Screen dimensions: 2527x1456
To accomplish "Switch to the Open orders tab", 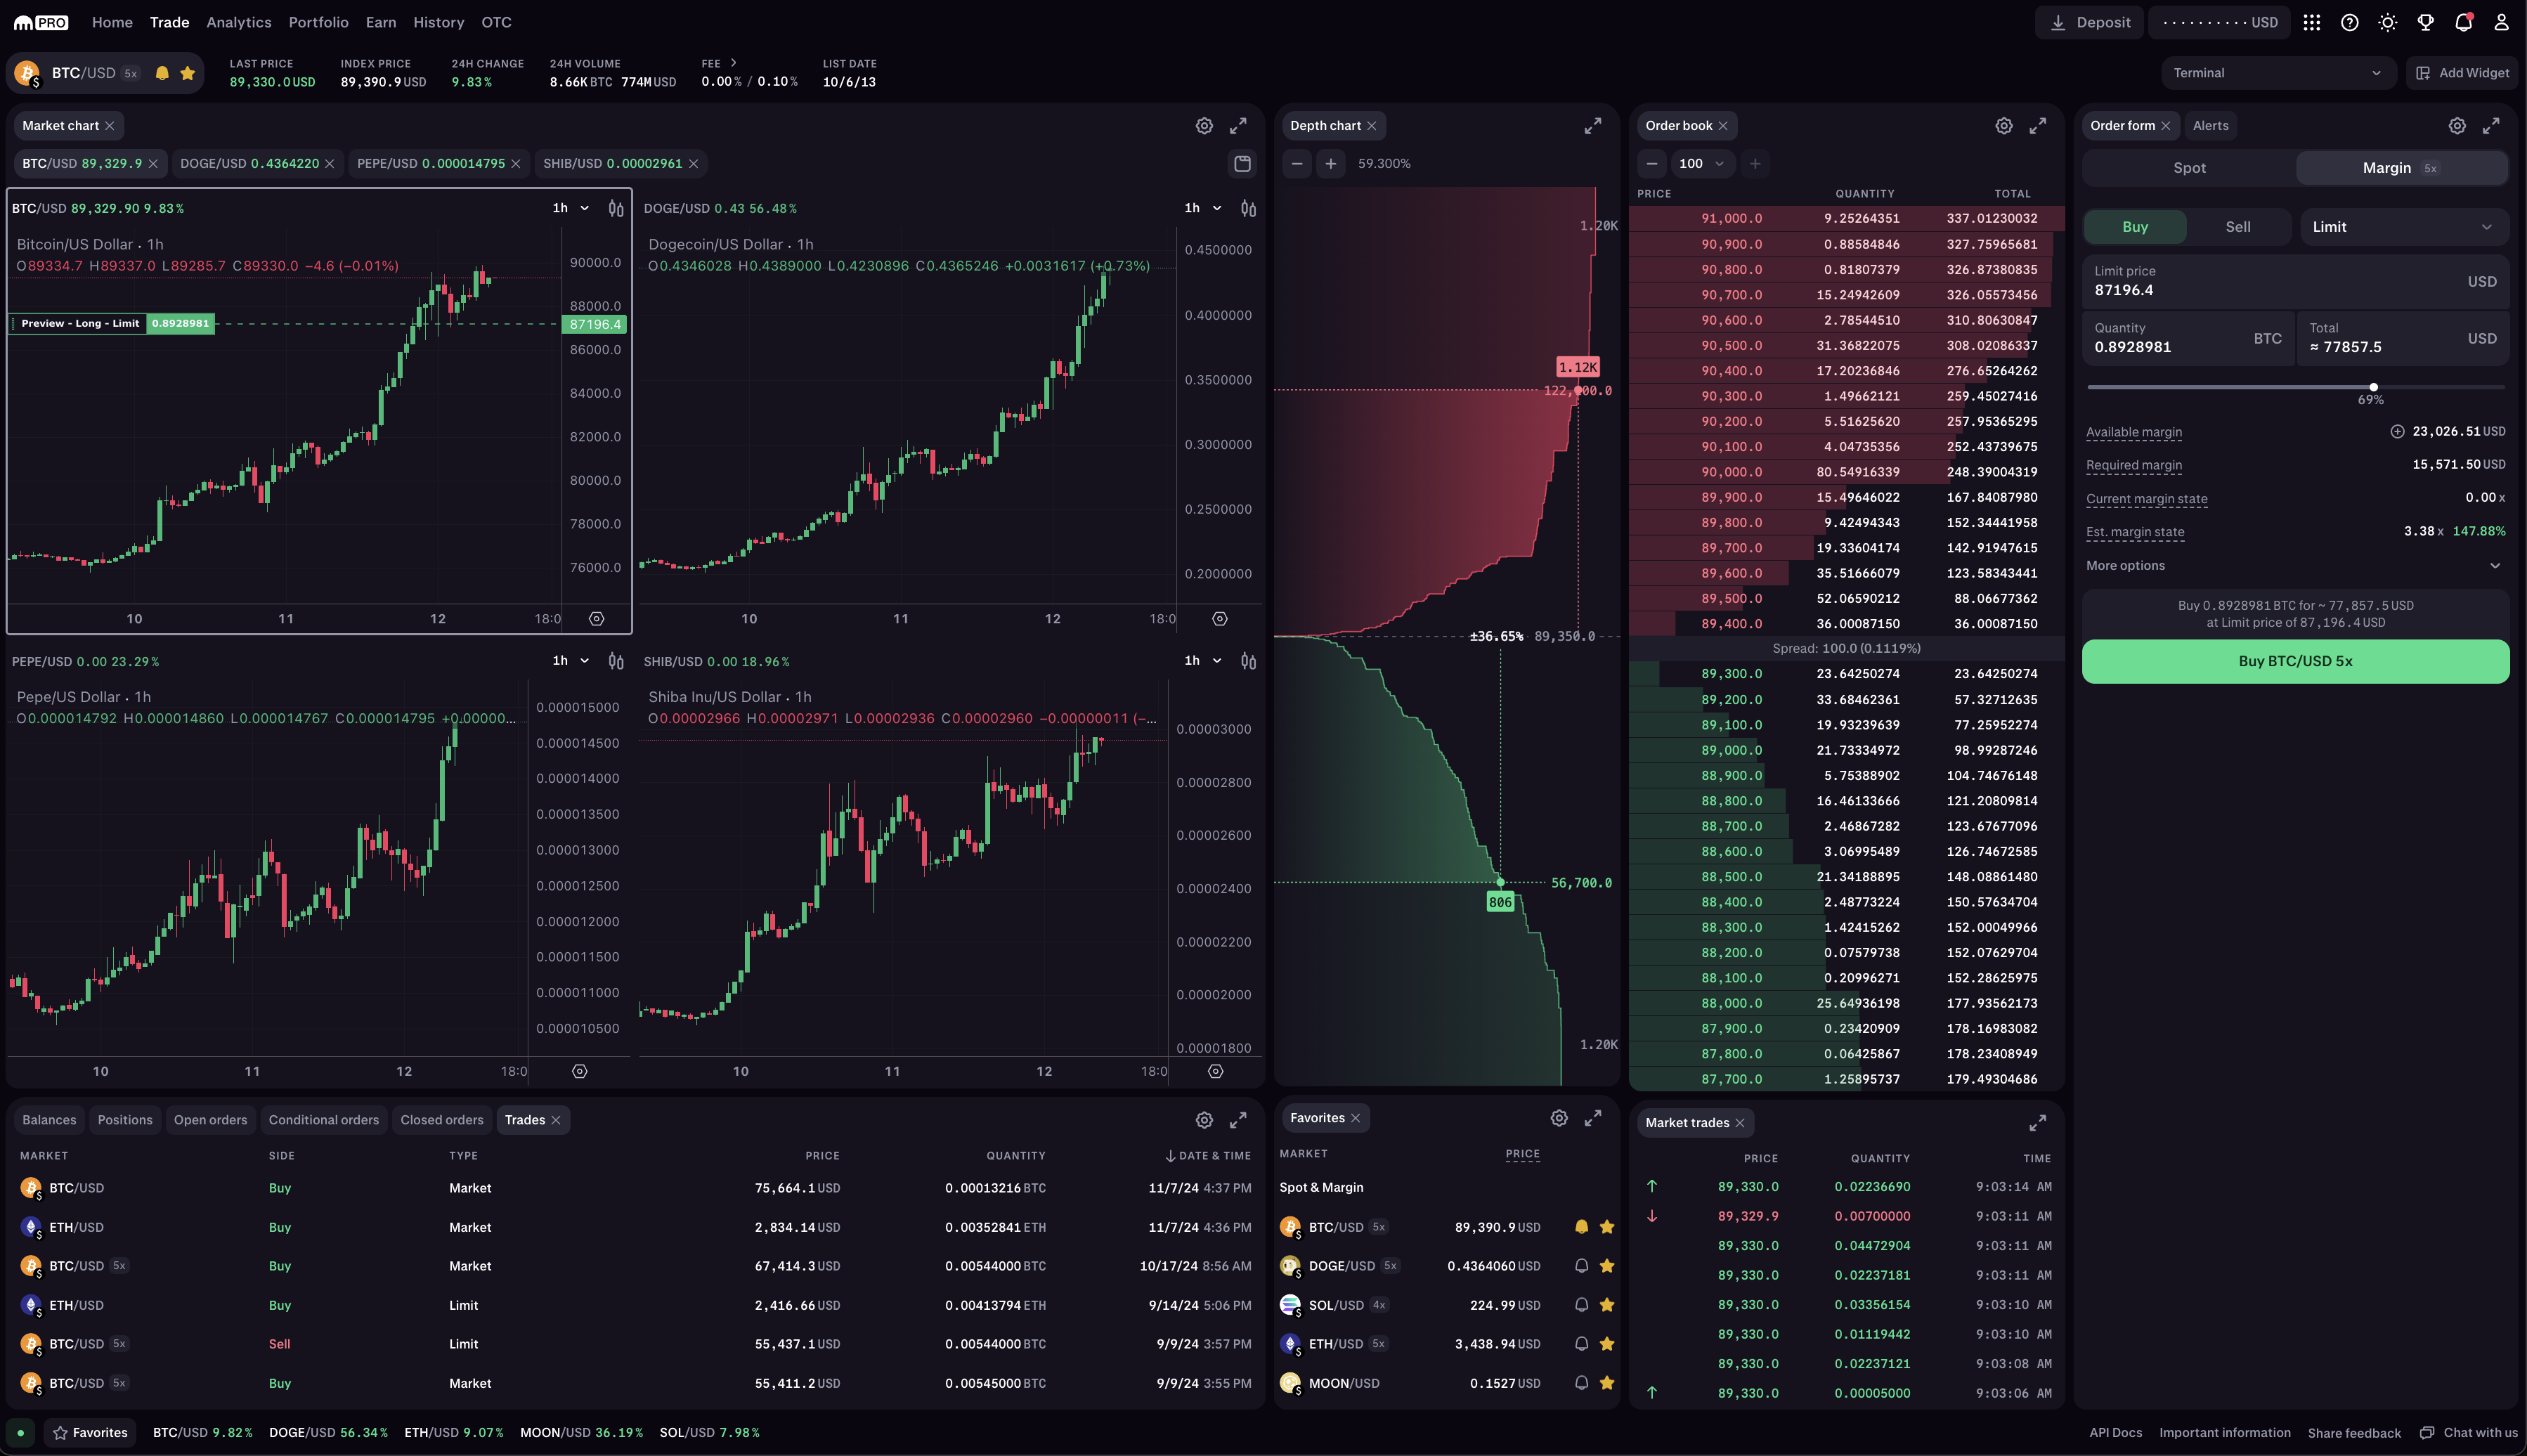I will point(210,1120).
